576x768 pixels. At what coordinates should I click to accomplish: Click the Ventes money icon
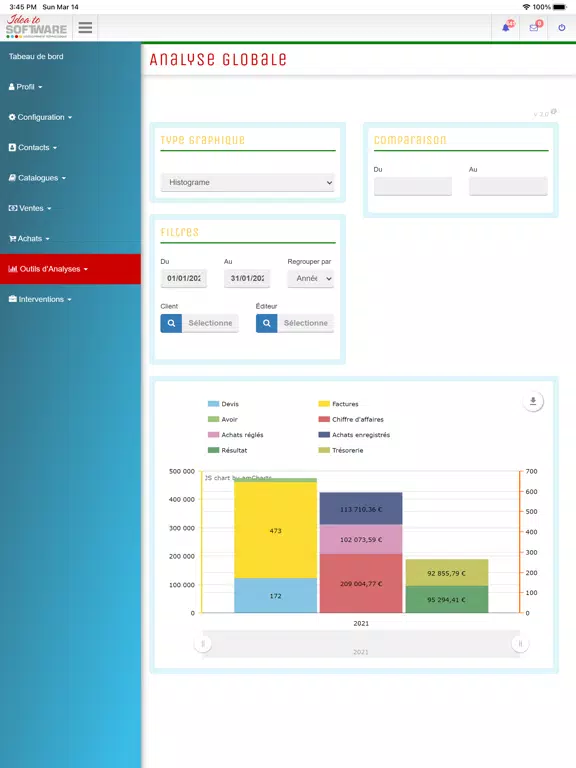coord(13,208)
